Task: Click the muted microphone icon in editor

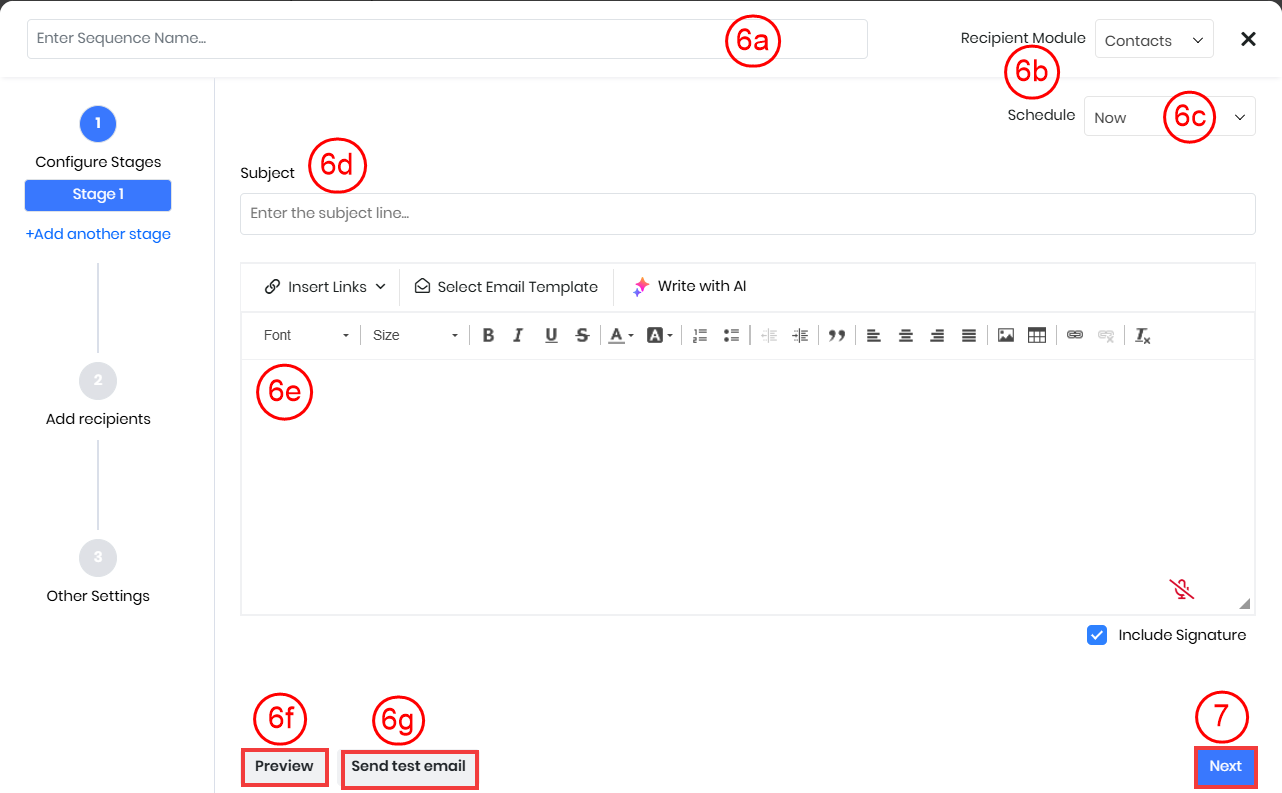Action: [x=1182, y=589]
